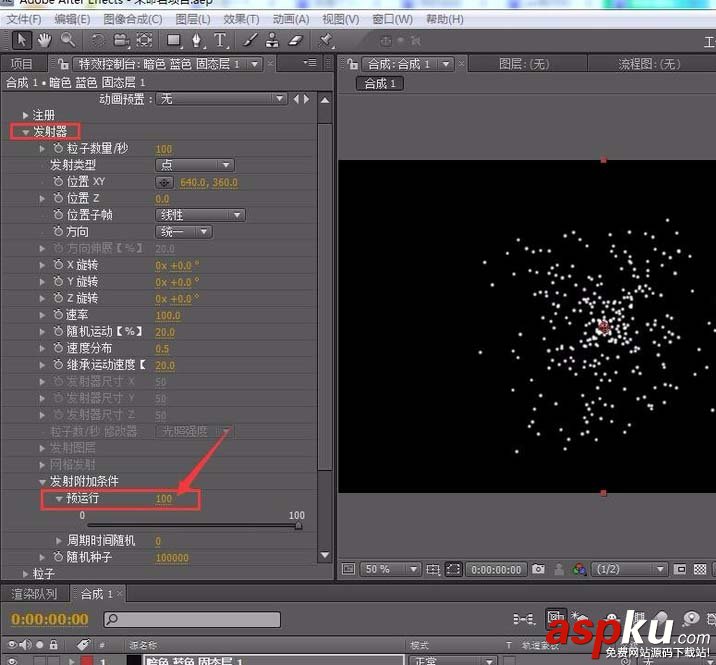Toggle stopwatch for 速率

click(58, 315)
